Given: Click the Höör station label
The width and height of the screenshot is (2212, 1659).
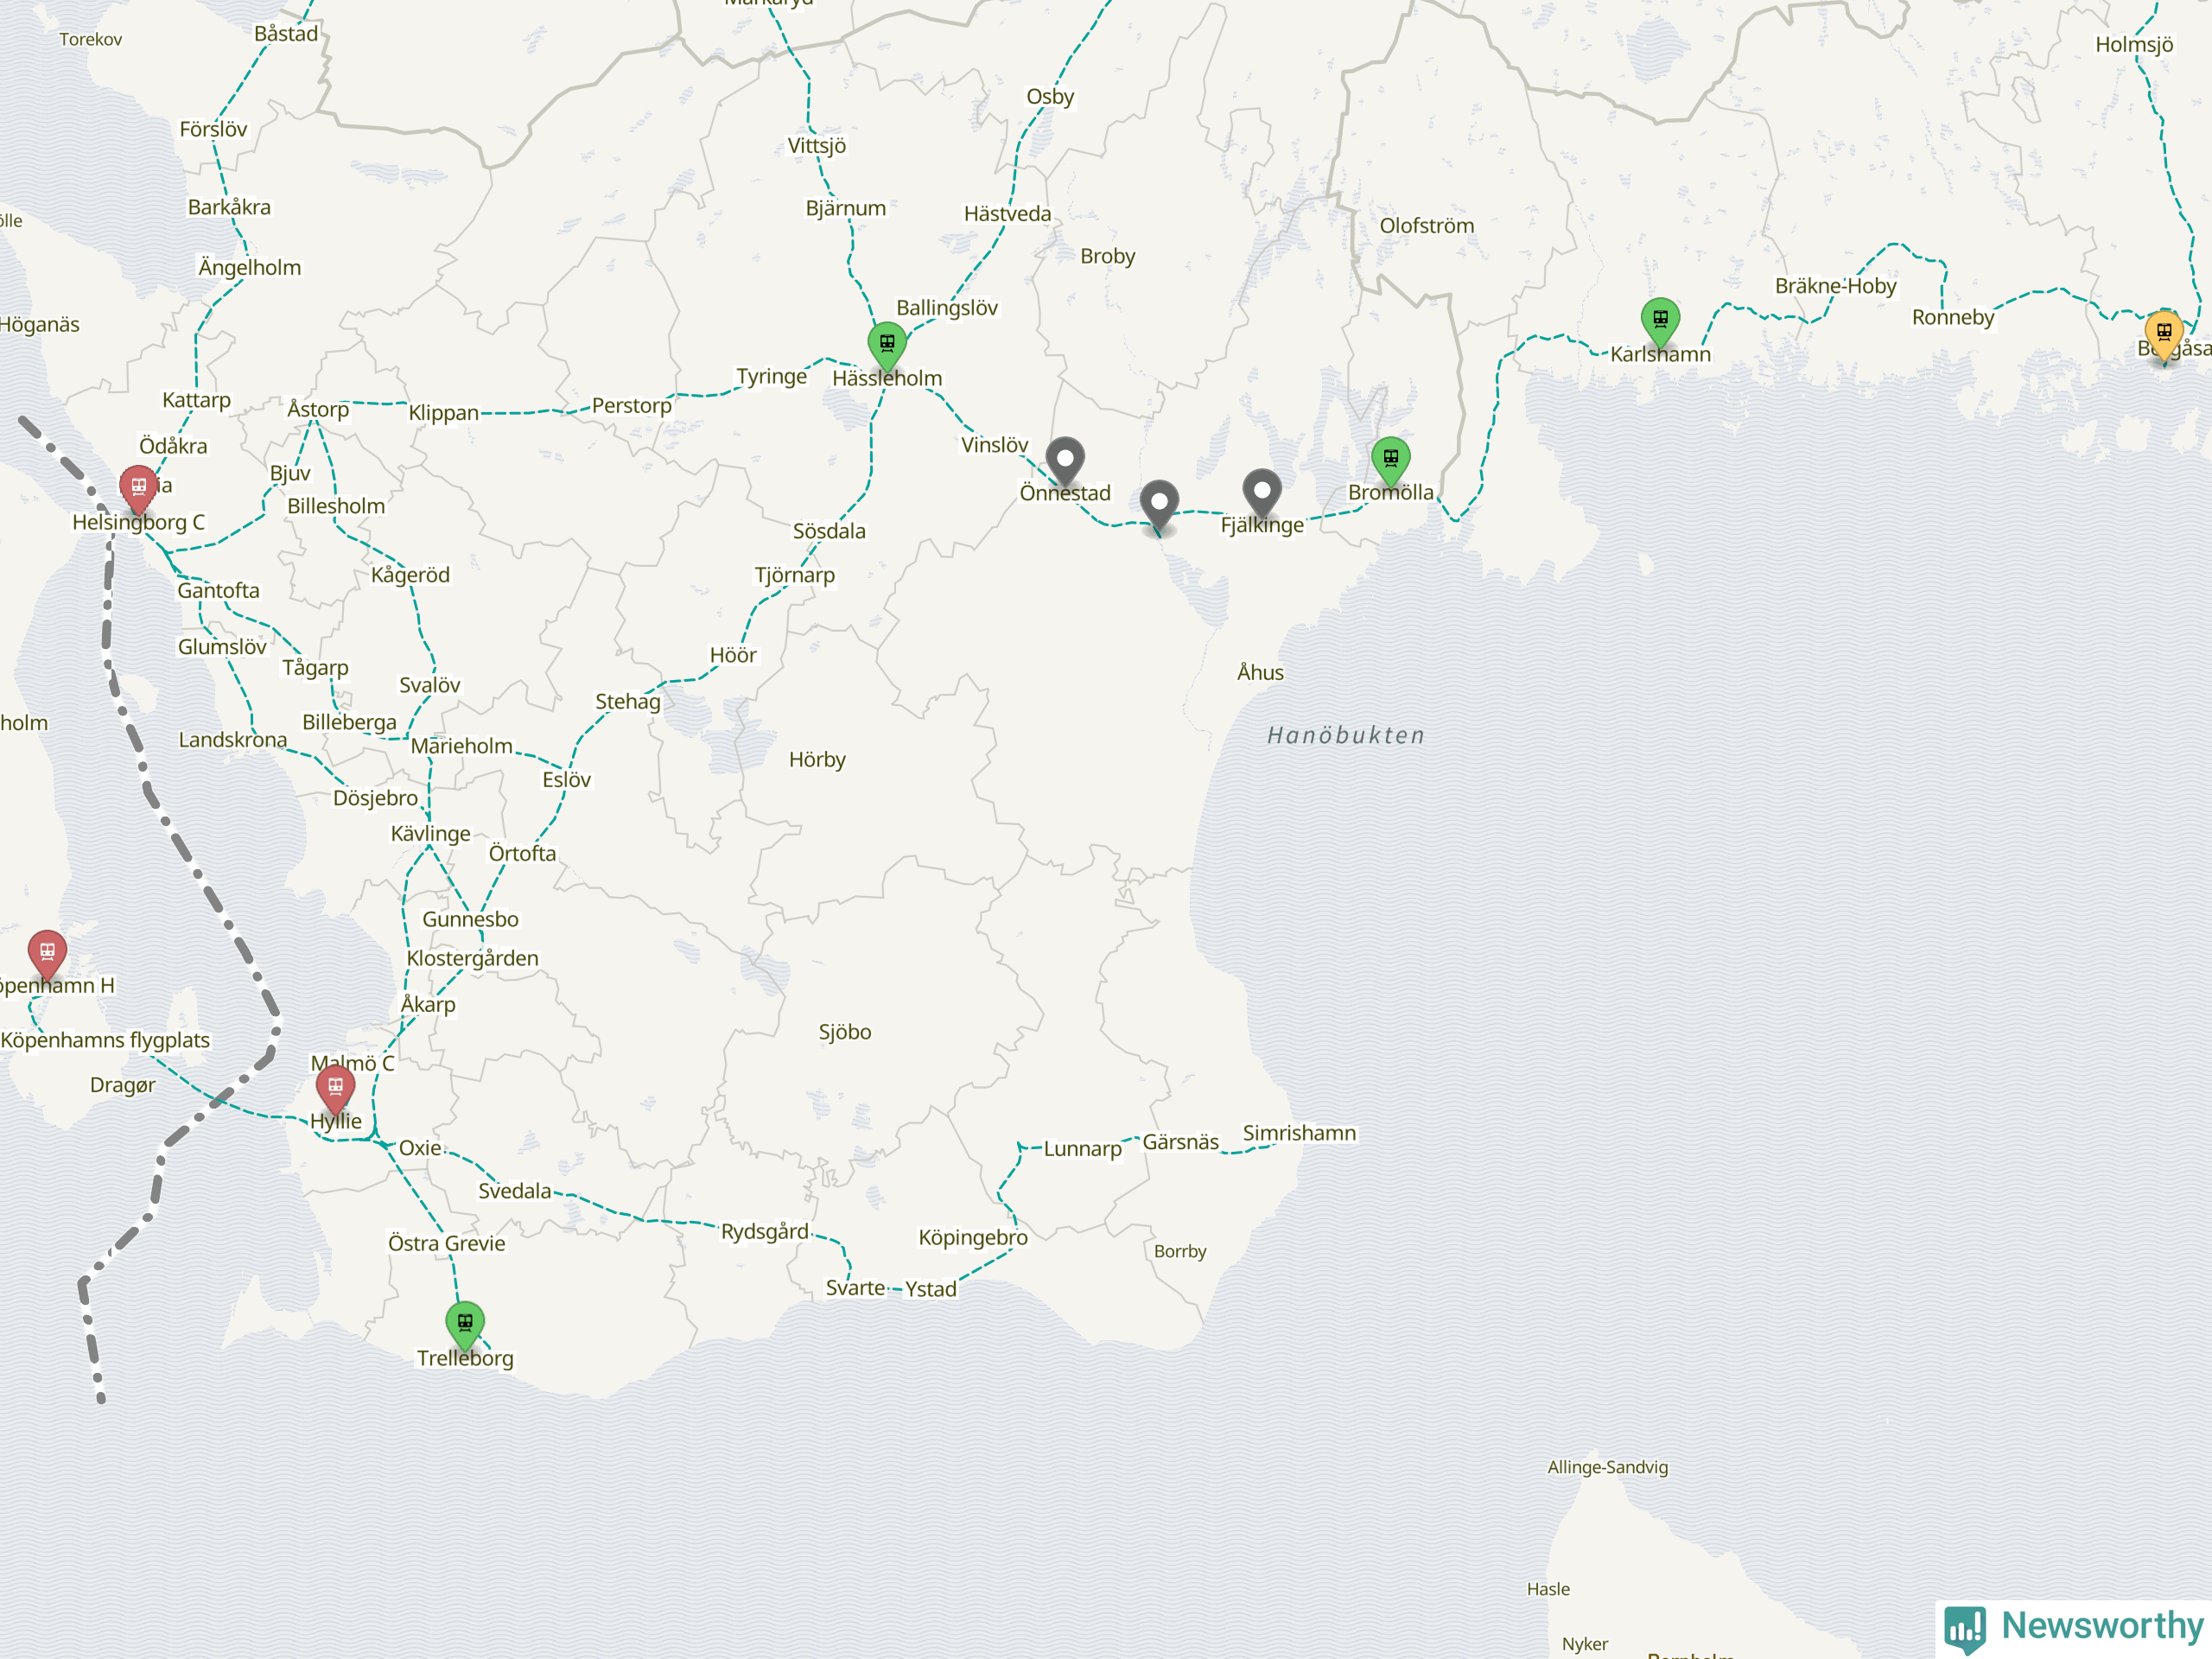Looking at the screenshot, I should (733, 655).
